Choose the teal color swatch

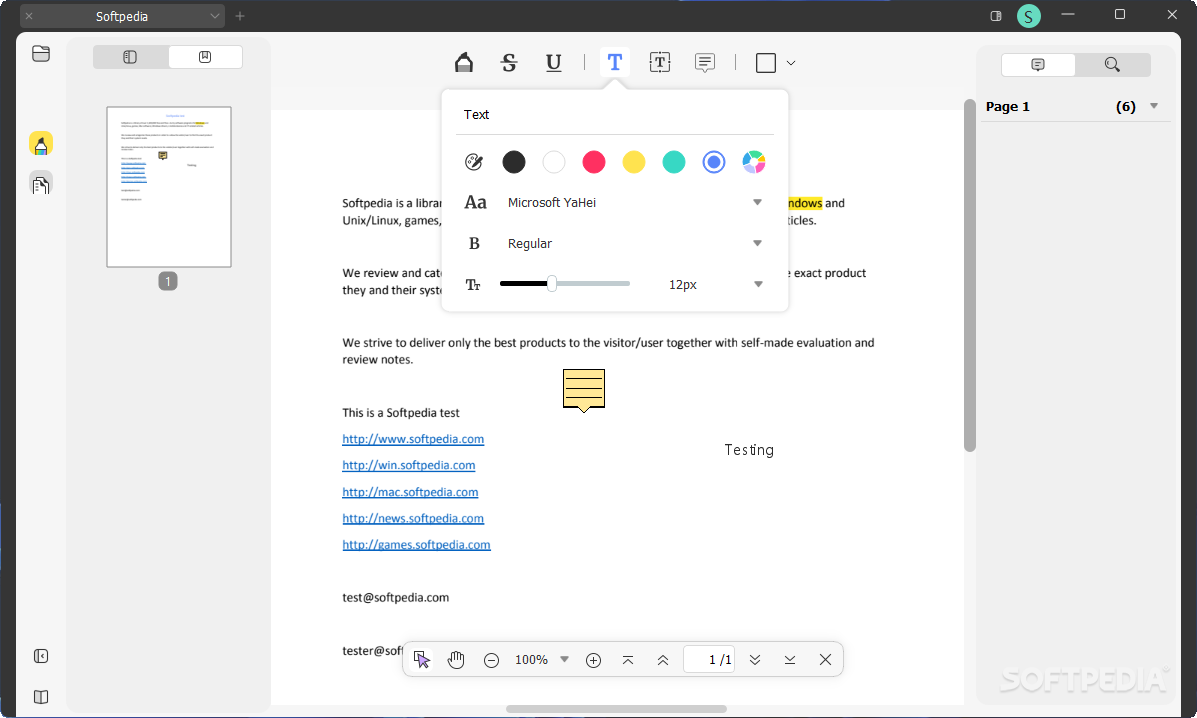click(x=673, y=162)
